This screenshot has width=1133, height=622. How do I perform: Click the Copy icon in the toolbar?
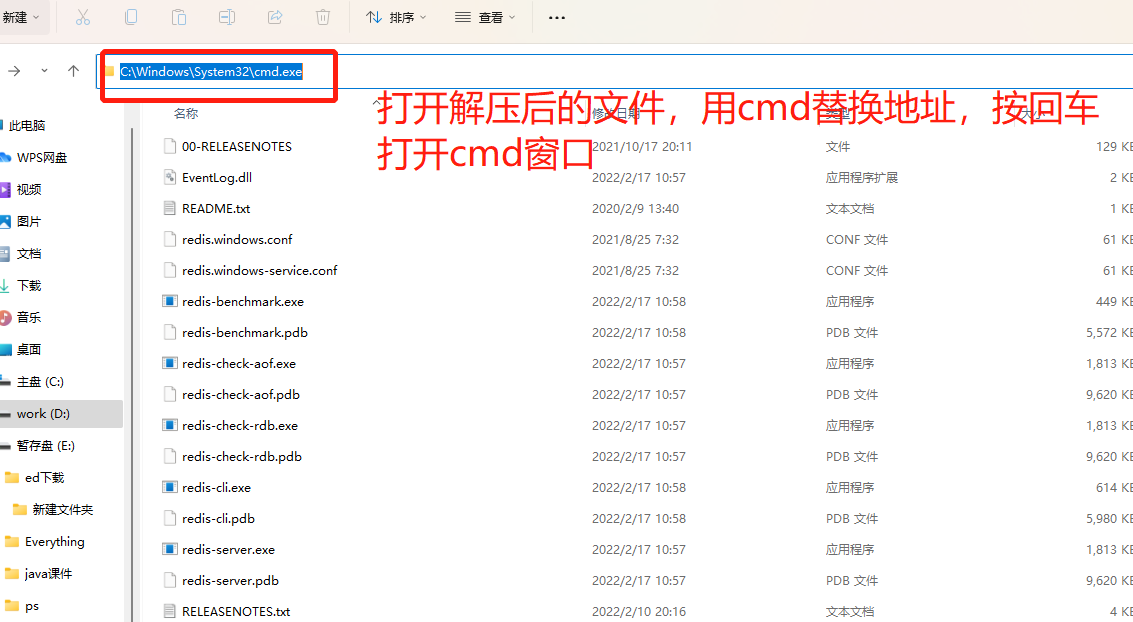point(131,17)
